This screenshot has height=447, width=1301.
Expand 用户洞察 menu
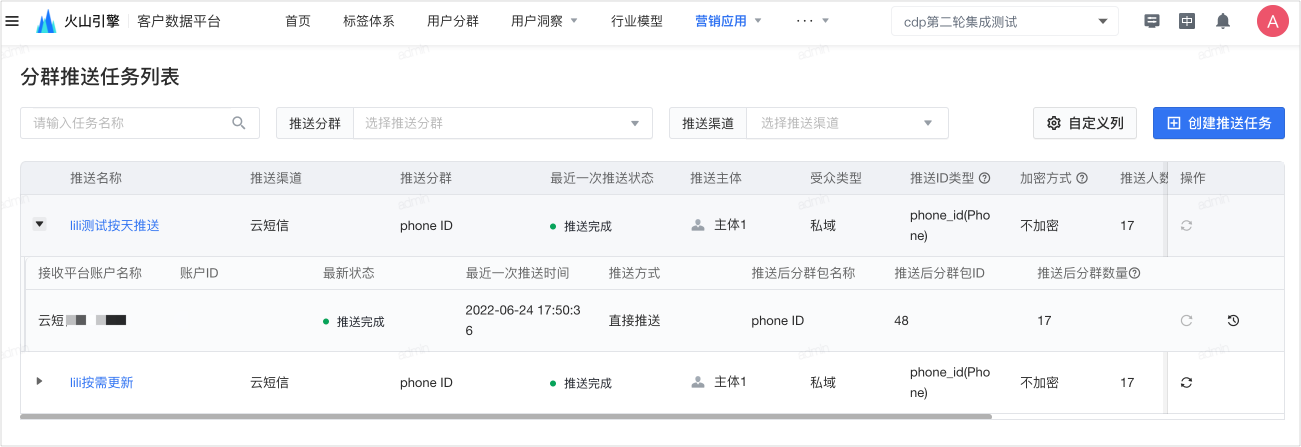(544, 21)
